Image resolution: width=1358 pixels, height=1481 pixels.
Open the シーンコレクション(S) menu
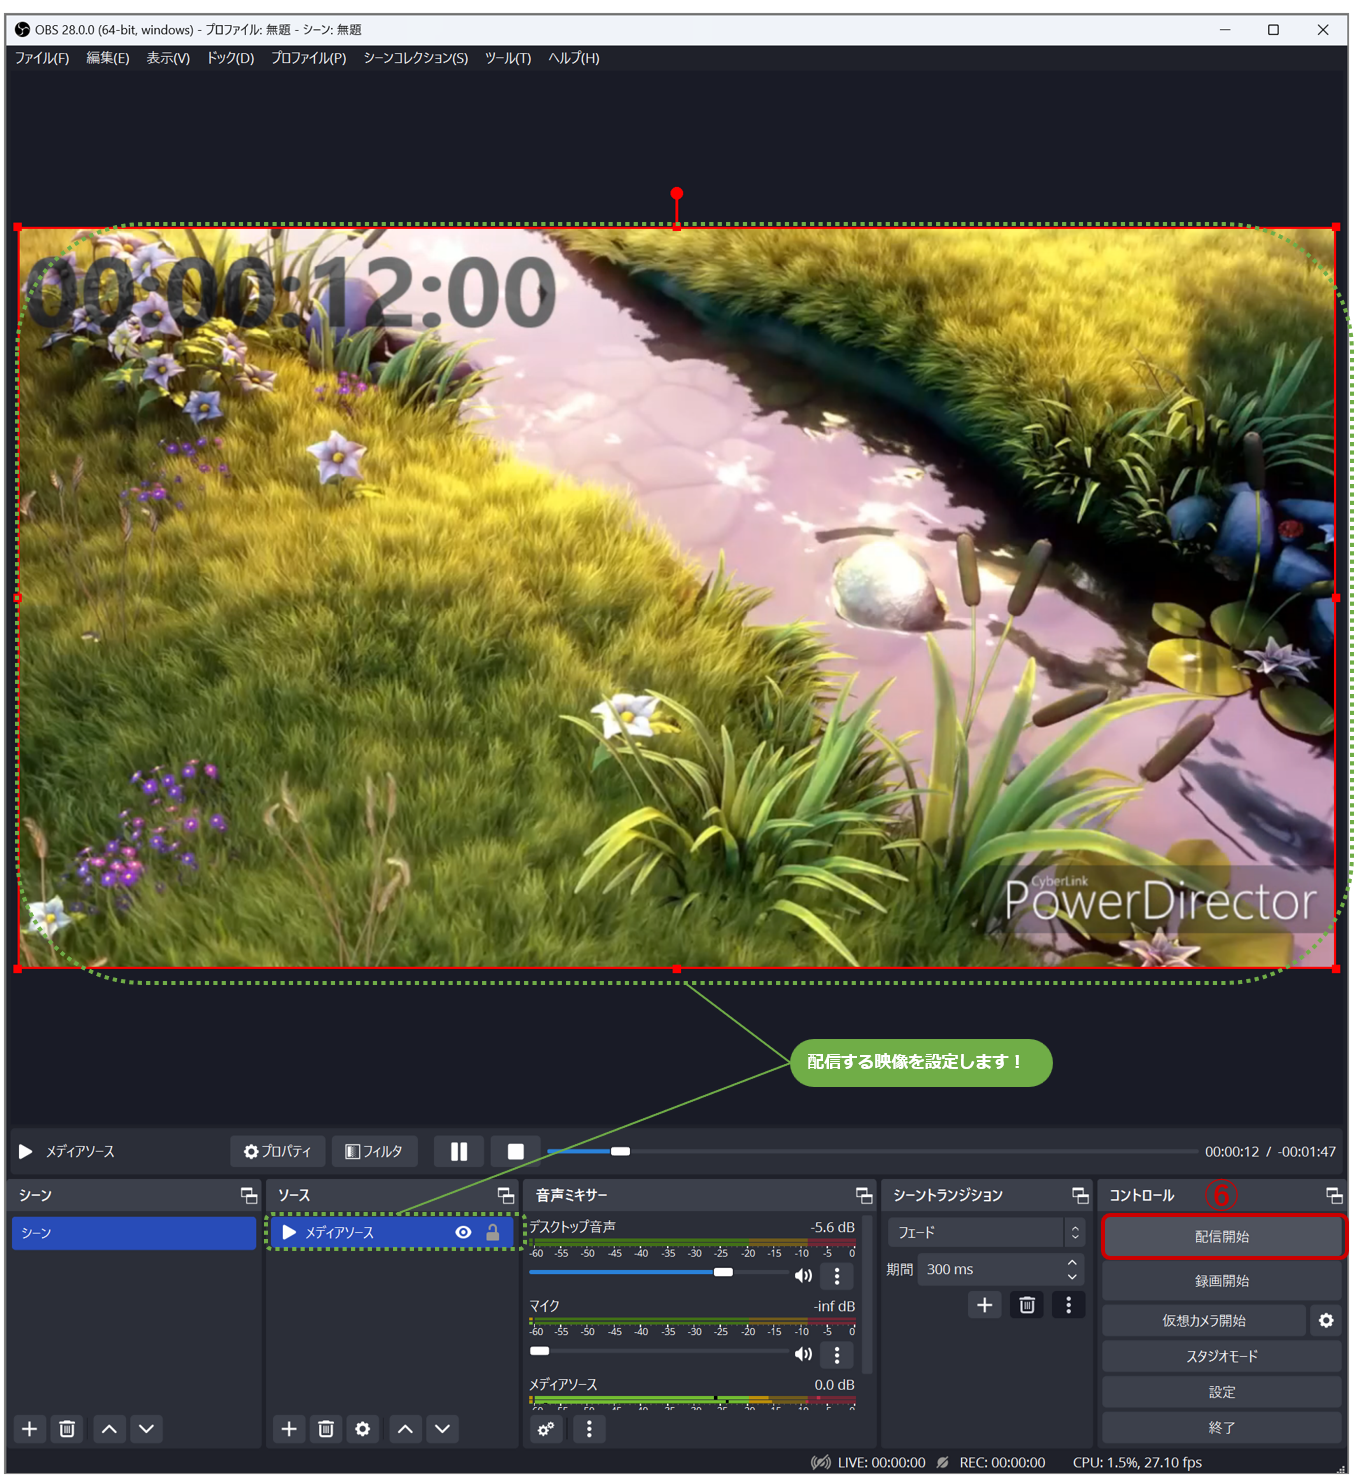(x=416, y=58)
